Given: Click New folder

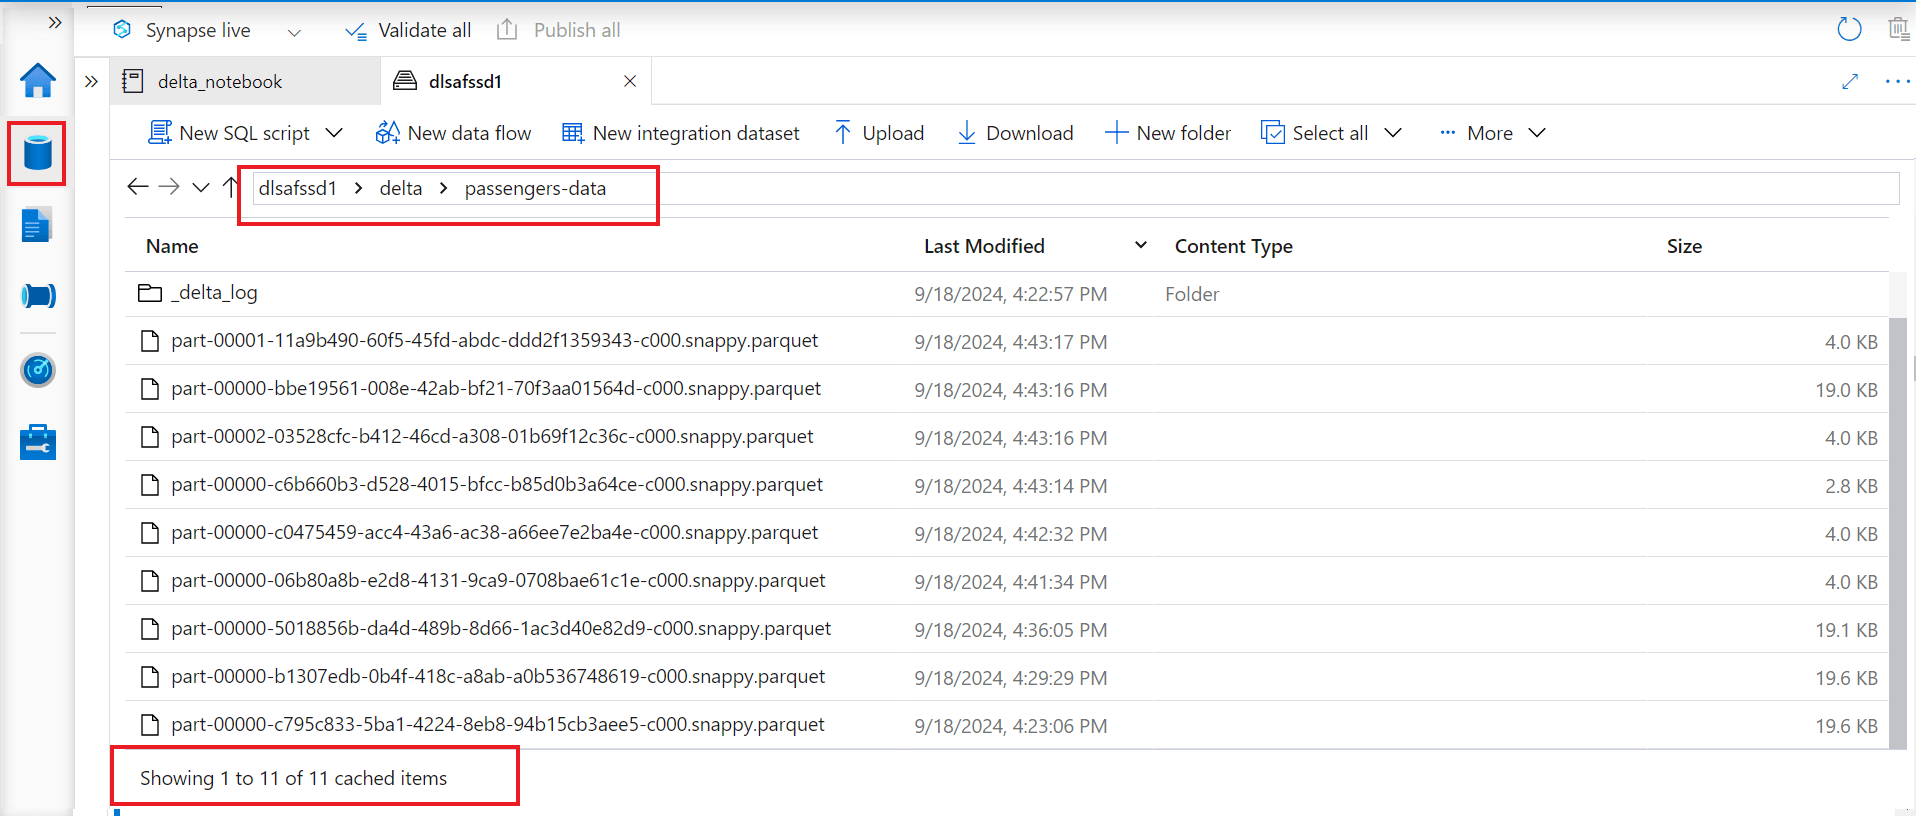Looking at the screenshot, I should point(1168,133).
